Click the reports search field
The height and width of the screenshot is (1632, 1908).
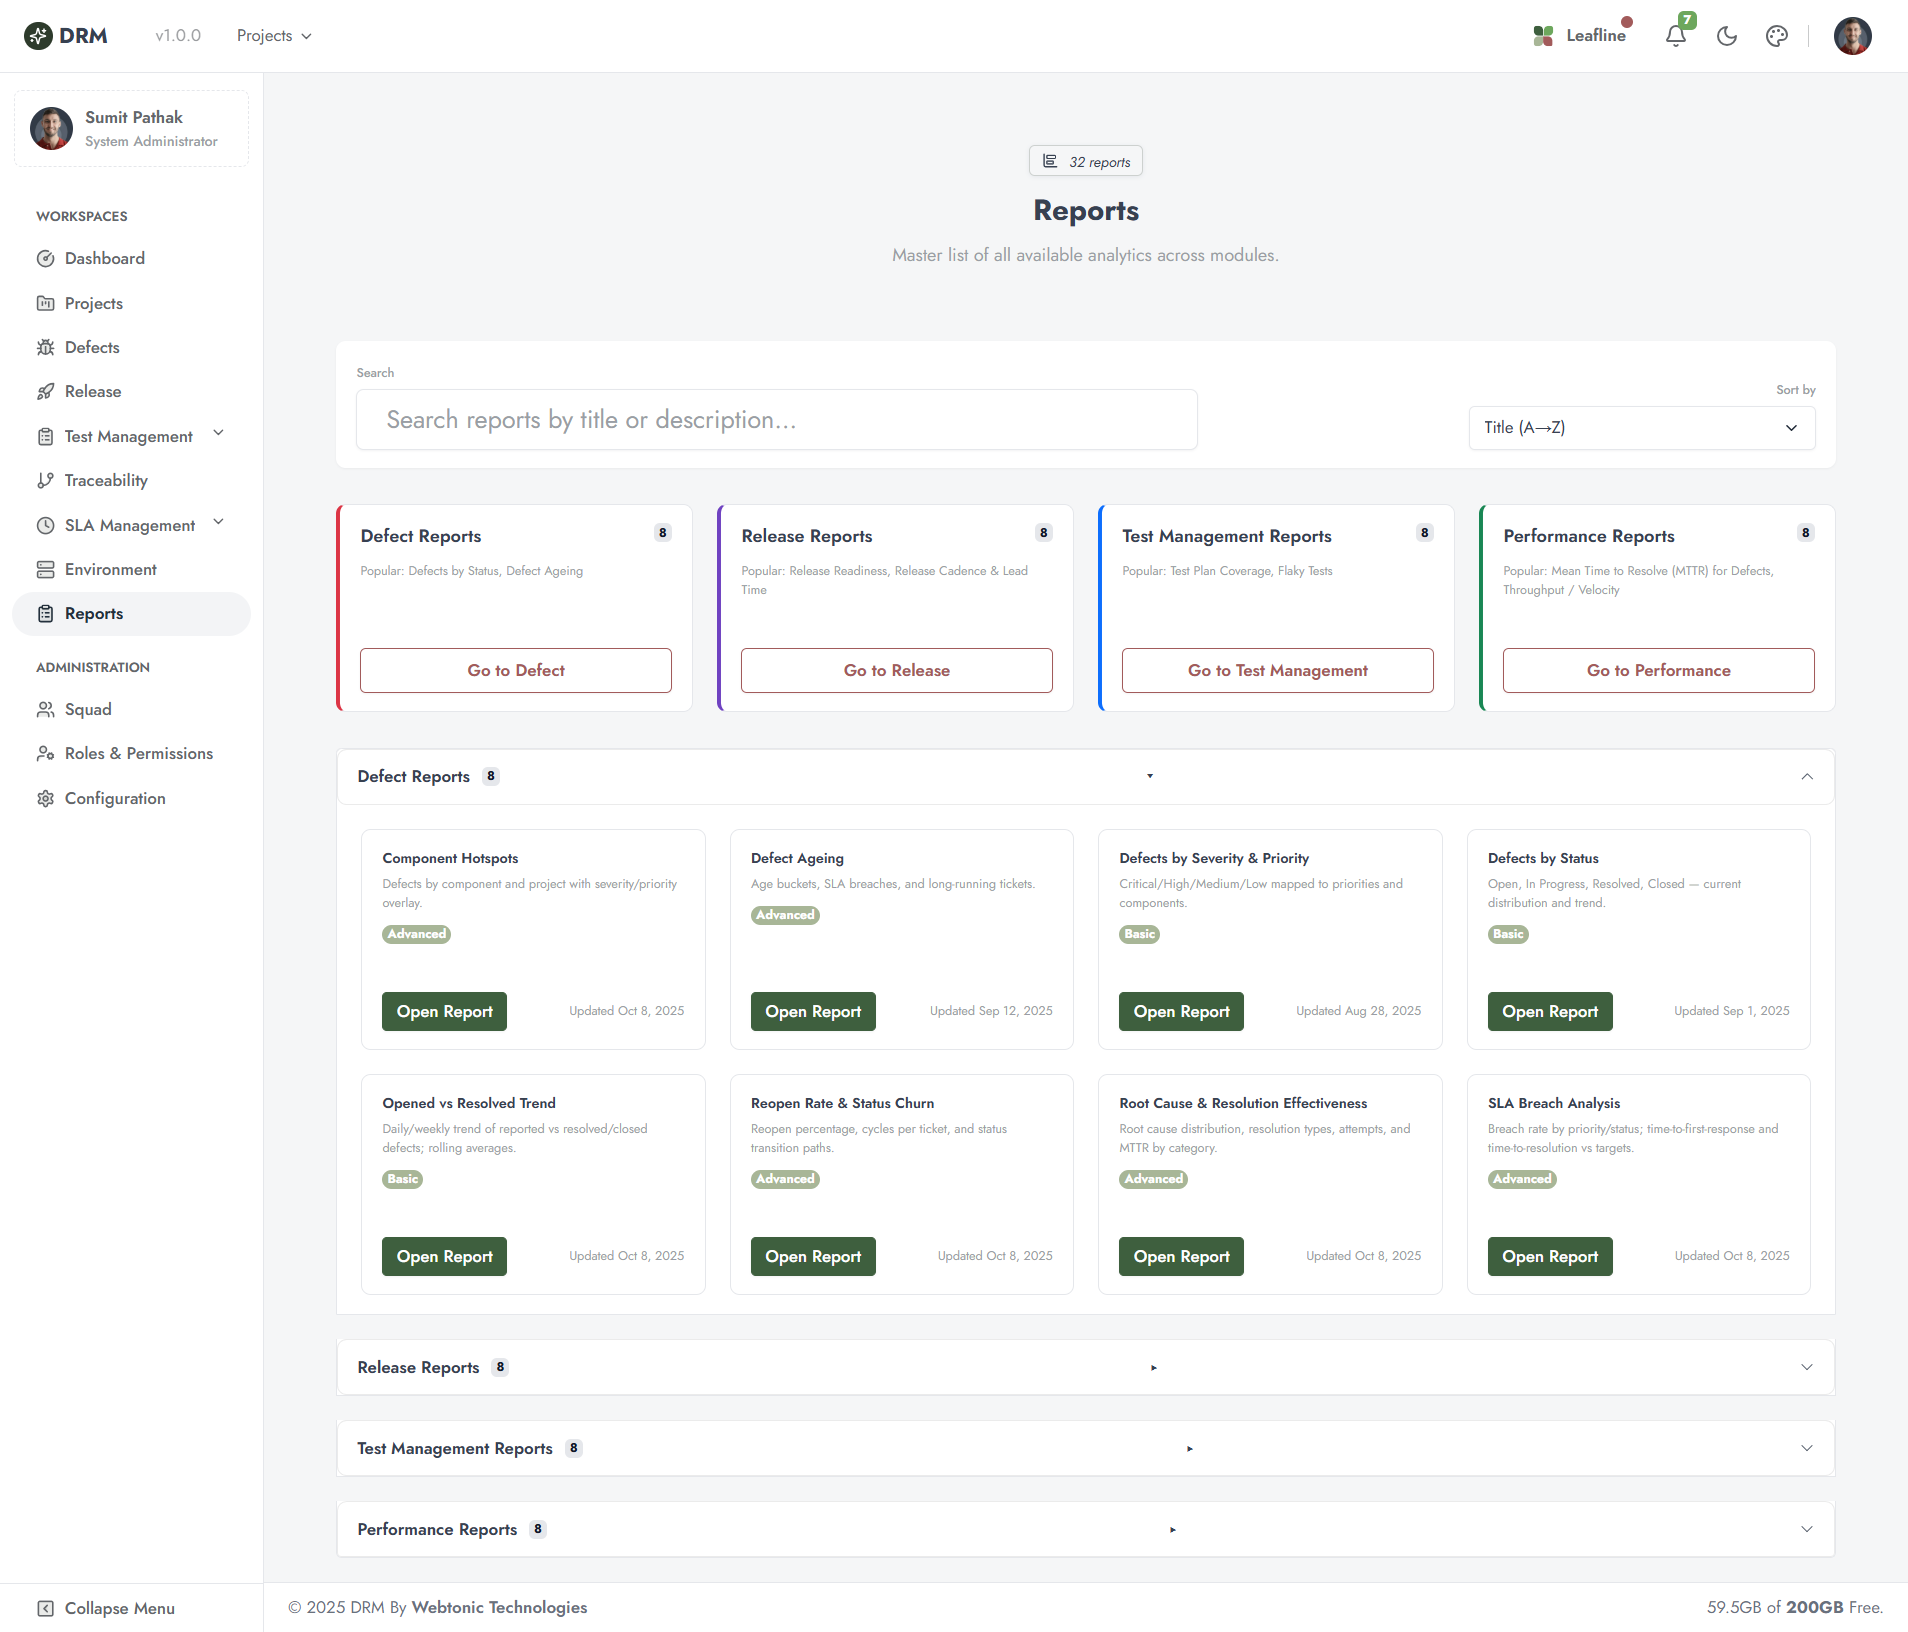776,420
